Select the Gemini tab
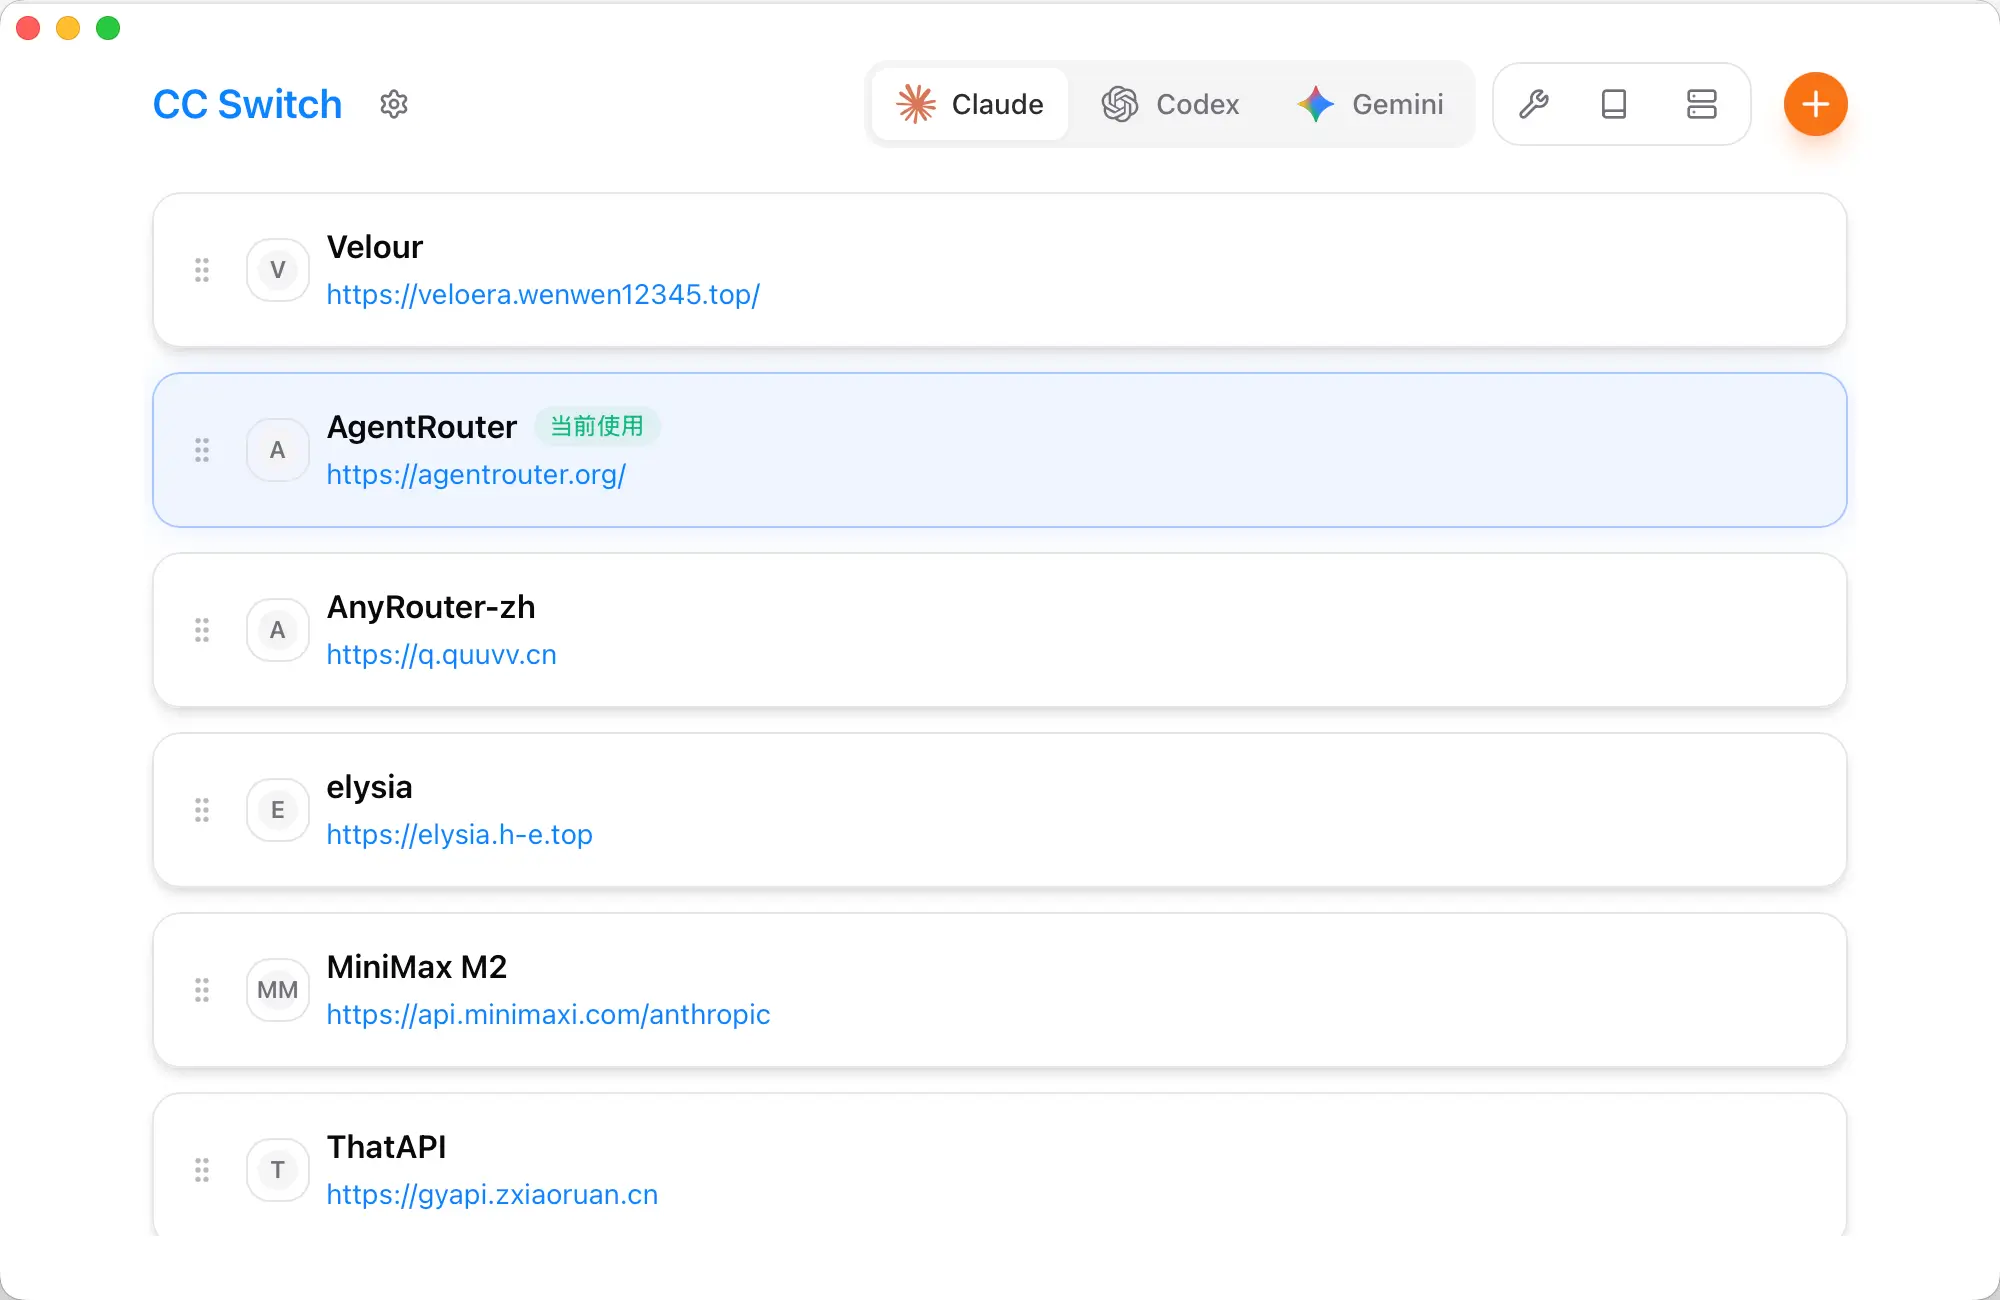Screen dimensions: 2000x1300 pyautogui.click(x=1370, y=104)
